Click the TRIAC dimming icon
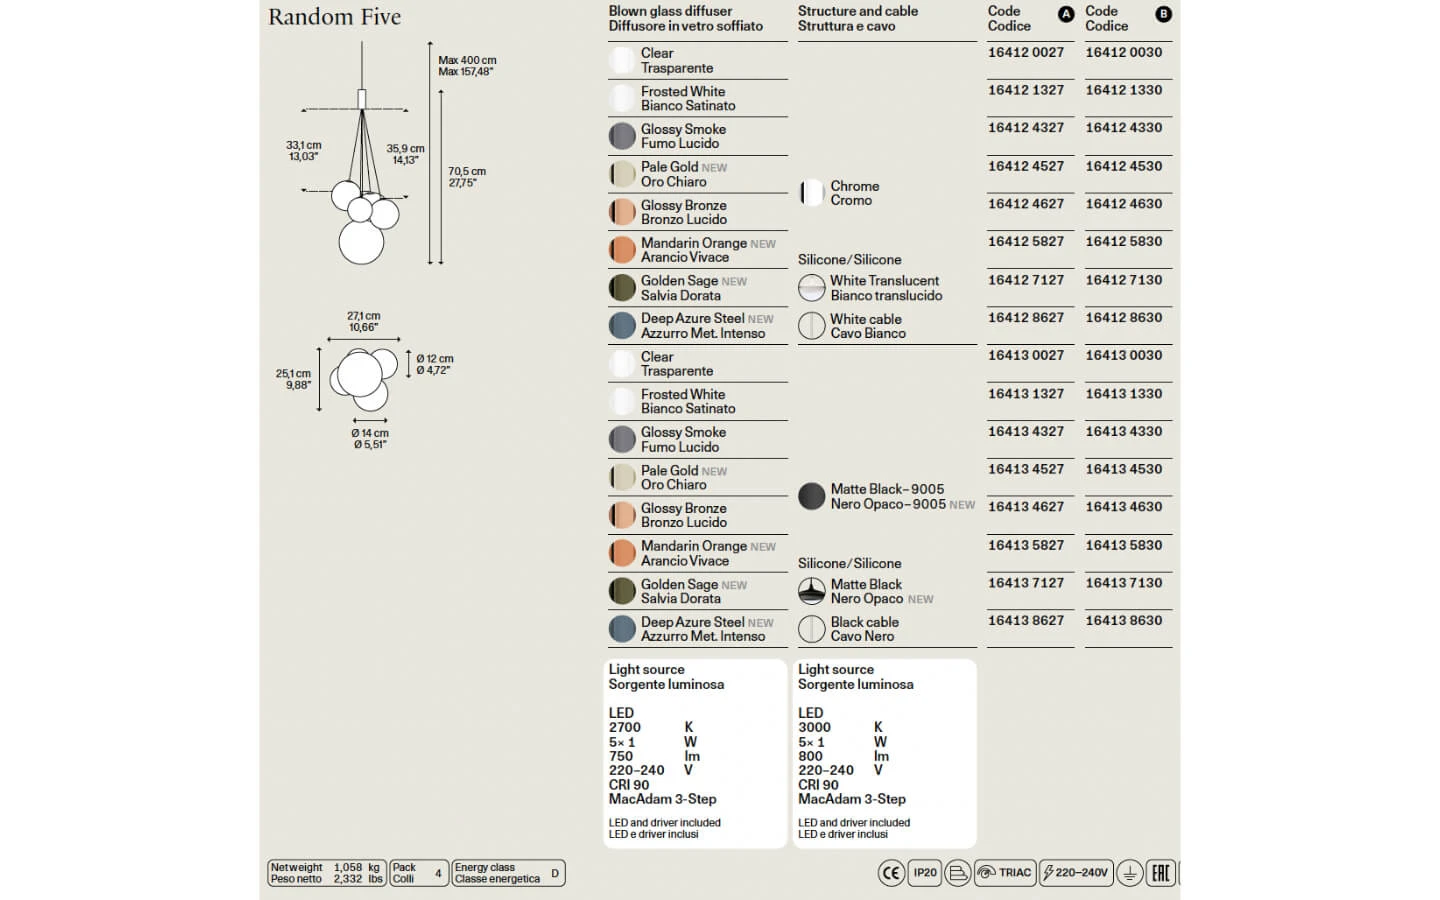 (x=1004, y=873)
